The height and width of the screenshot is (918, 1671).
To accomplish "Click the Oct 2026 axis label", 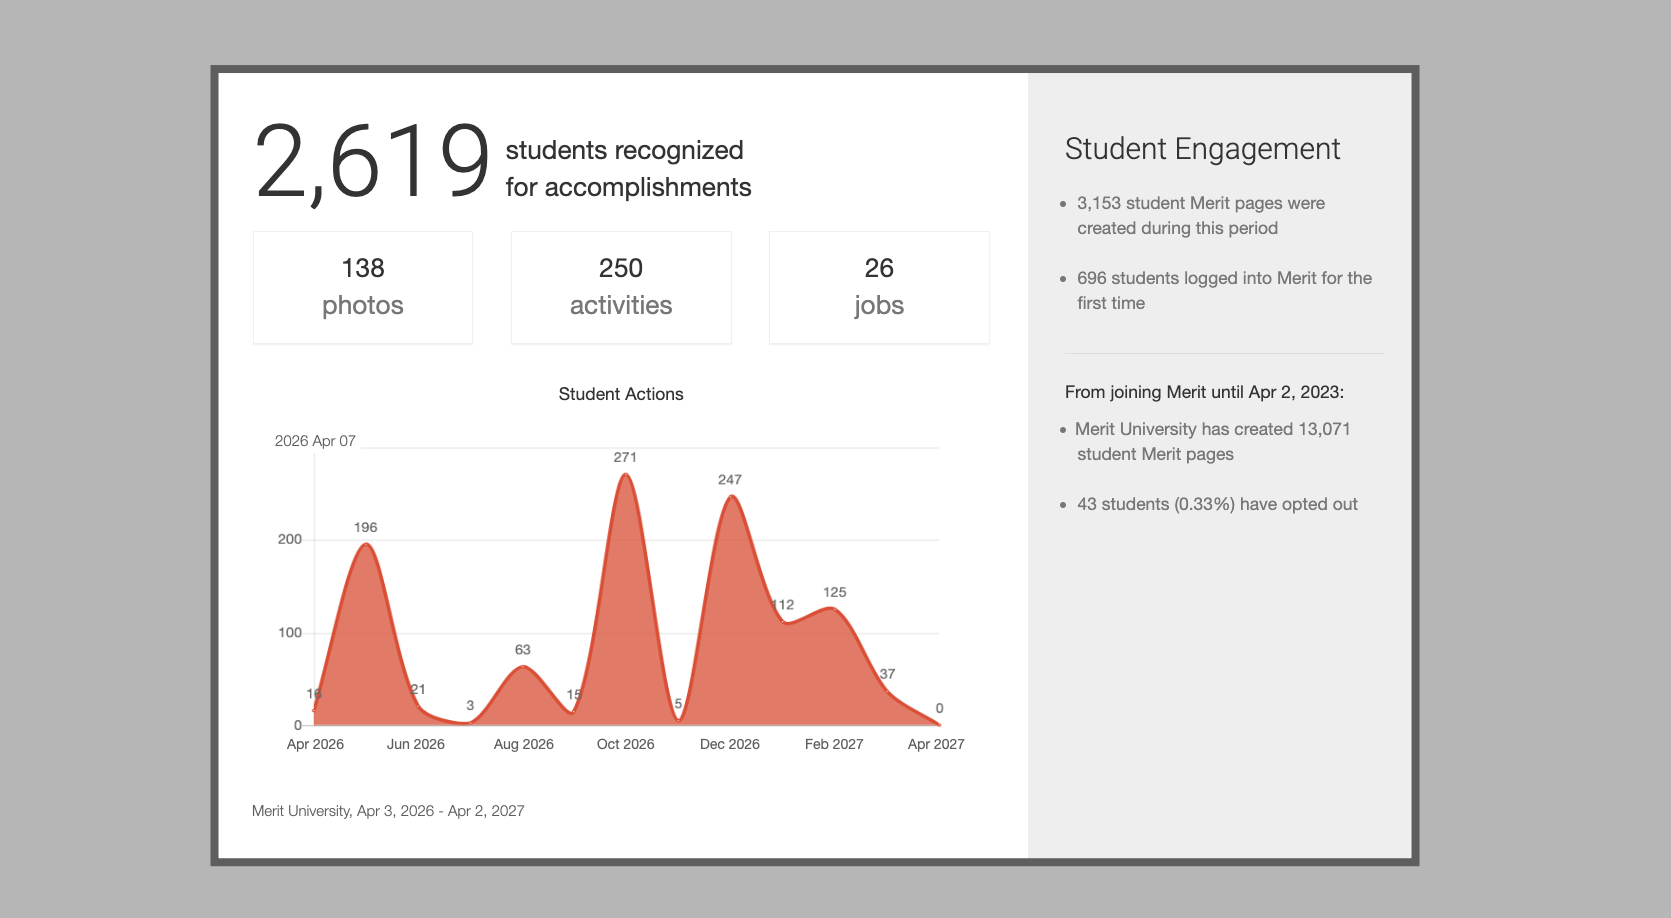I will (625, 744).
